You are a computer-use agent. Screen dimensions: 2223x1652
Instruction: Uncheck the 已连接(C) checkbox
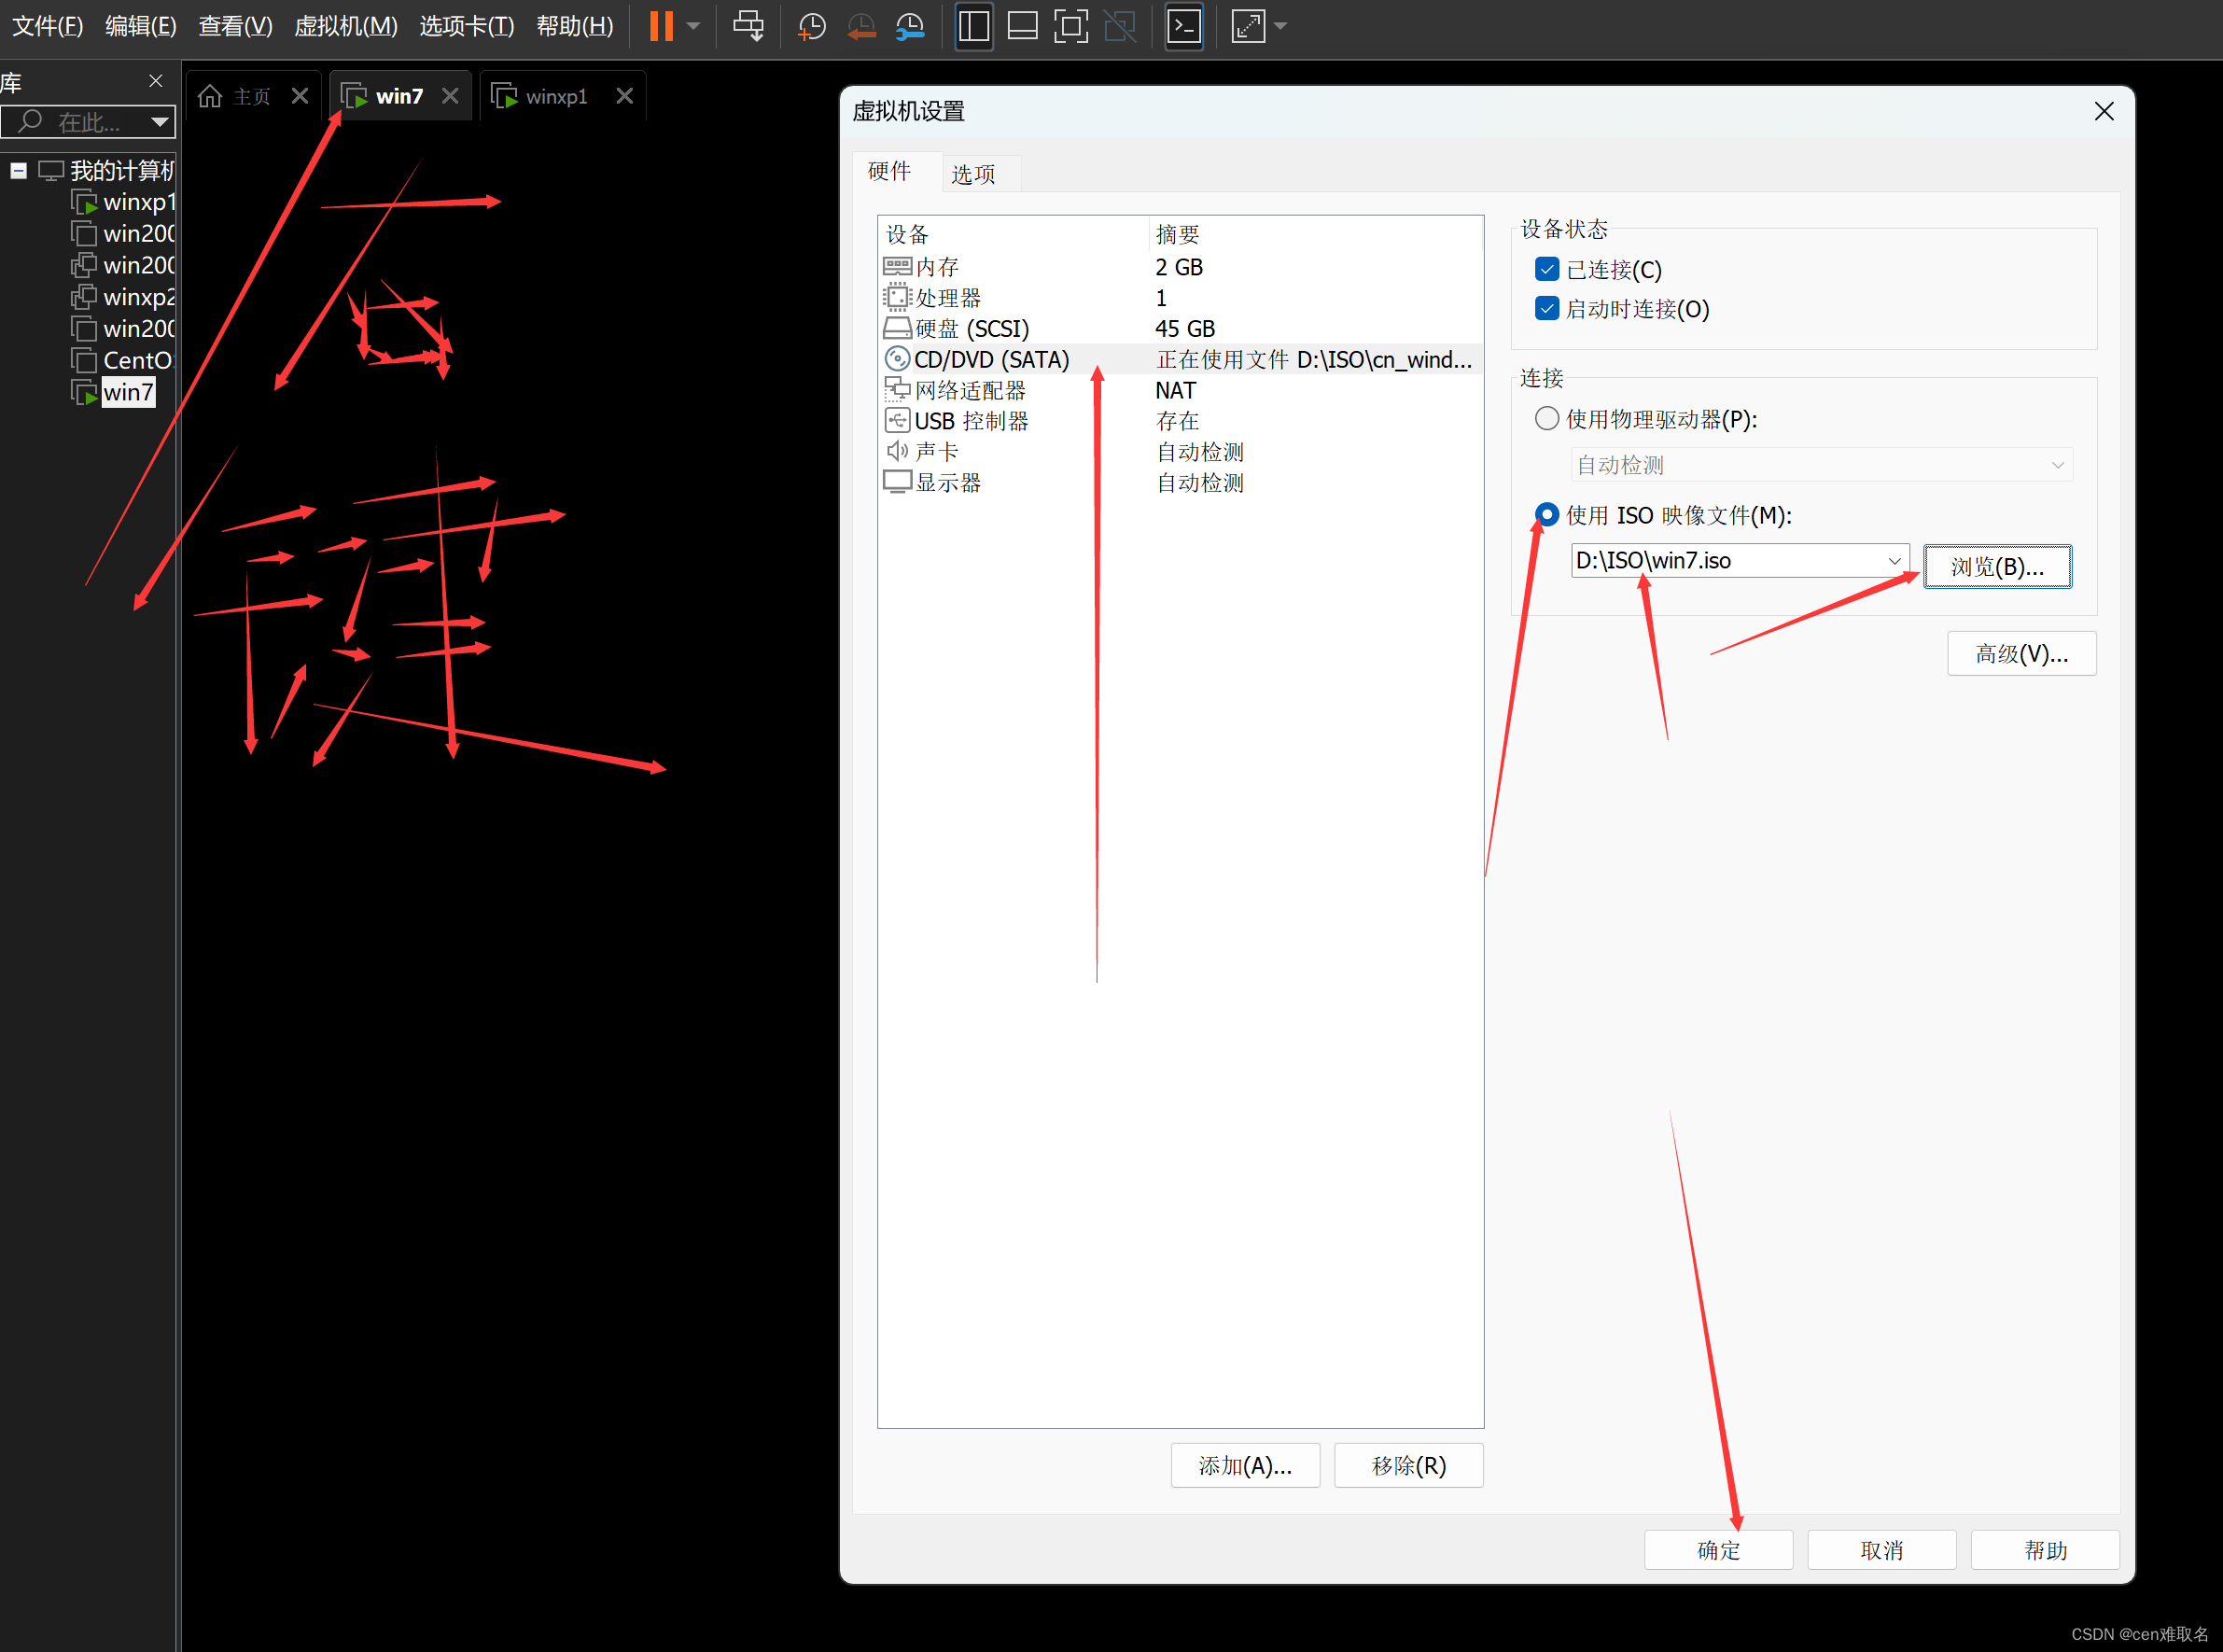point(1547,269)
